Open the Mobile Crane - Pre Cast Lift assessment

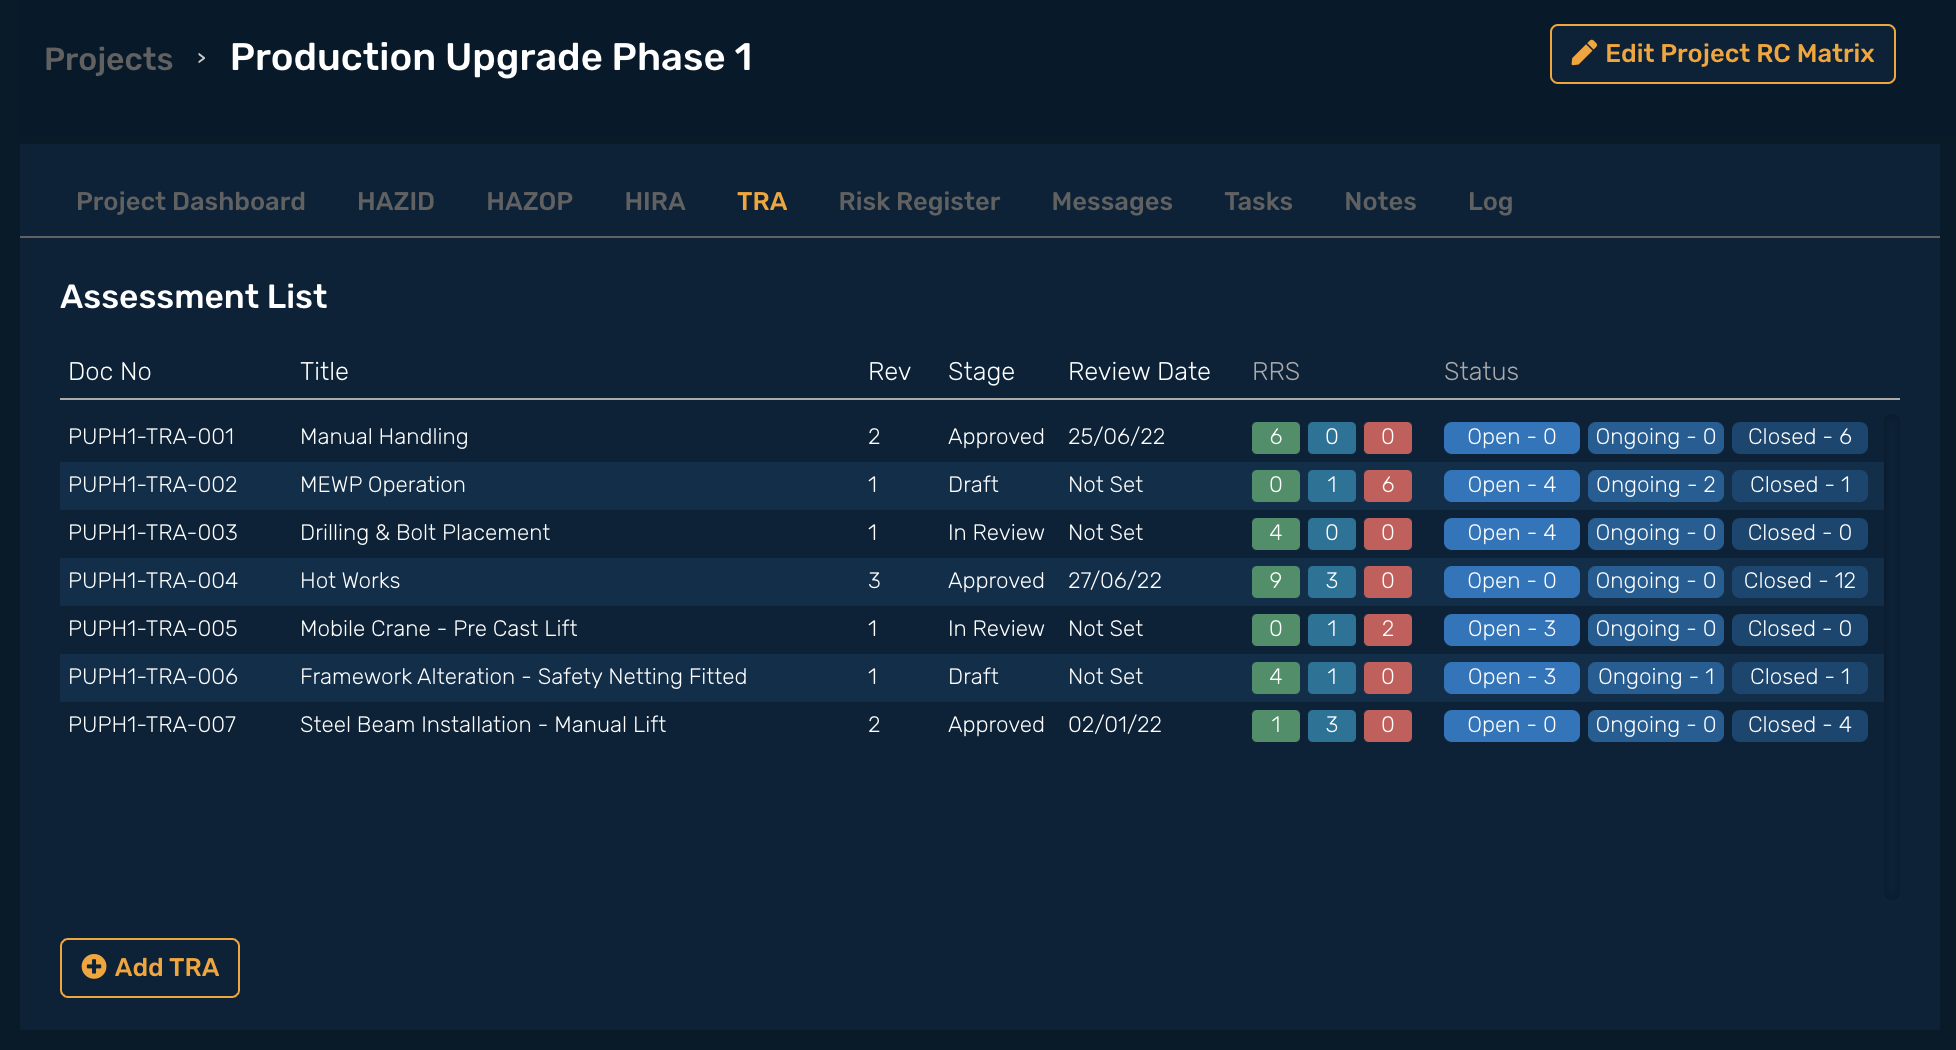(x=438, y=629)
